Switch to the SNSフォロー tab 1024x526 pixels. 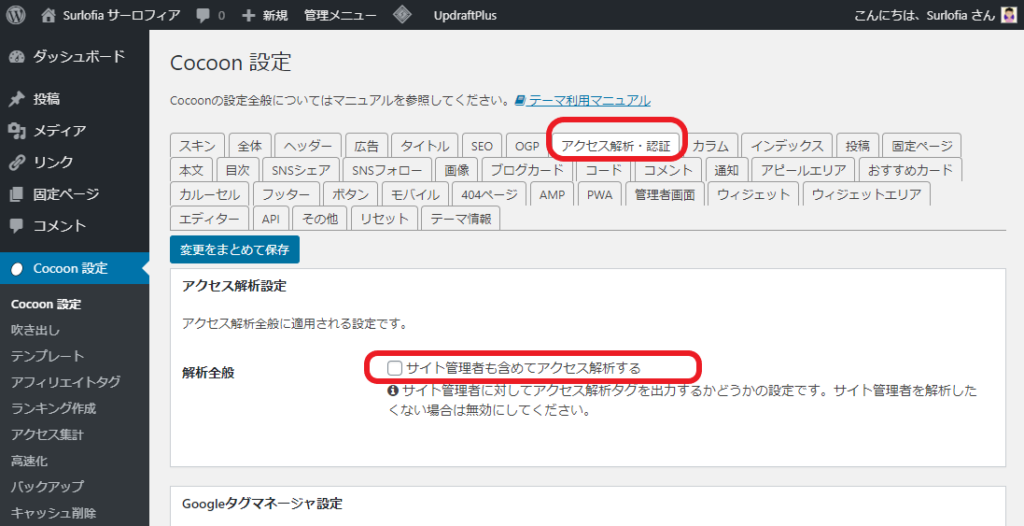point(387,170)
